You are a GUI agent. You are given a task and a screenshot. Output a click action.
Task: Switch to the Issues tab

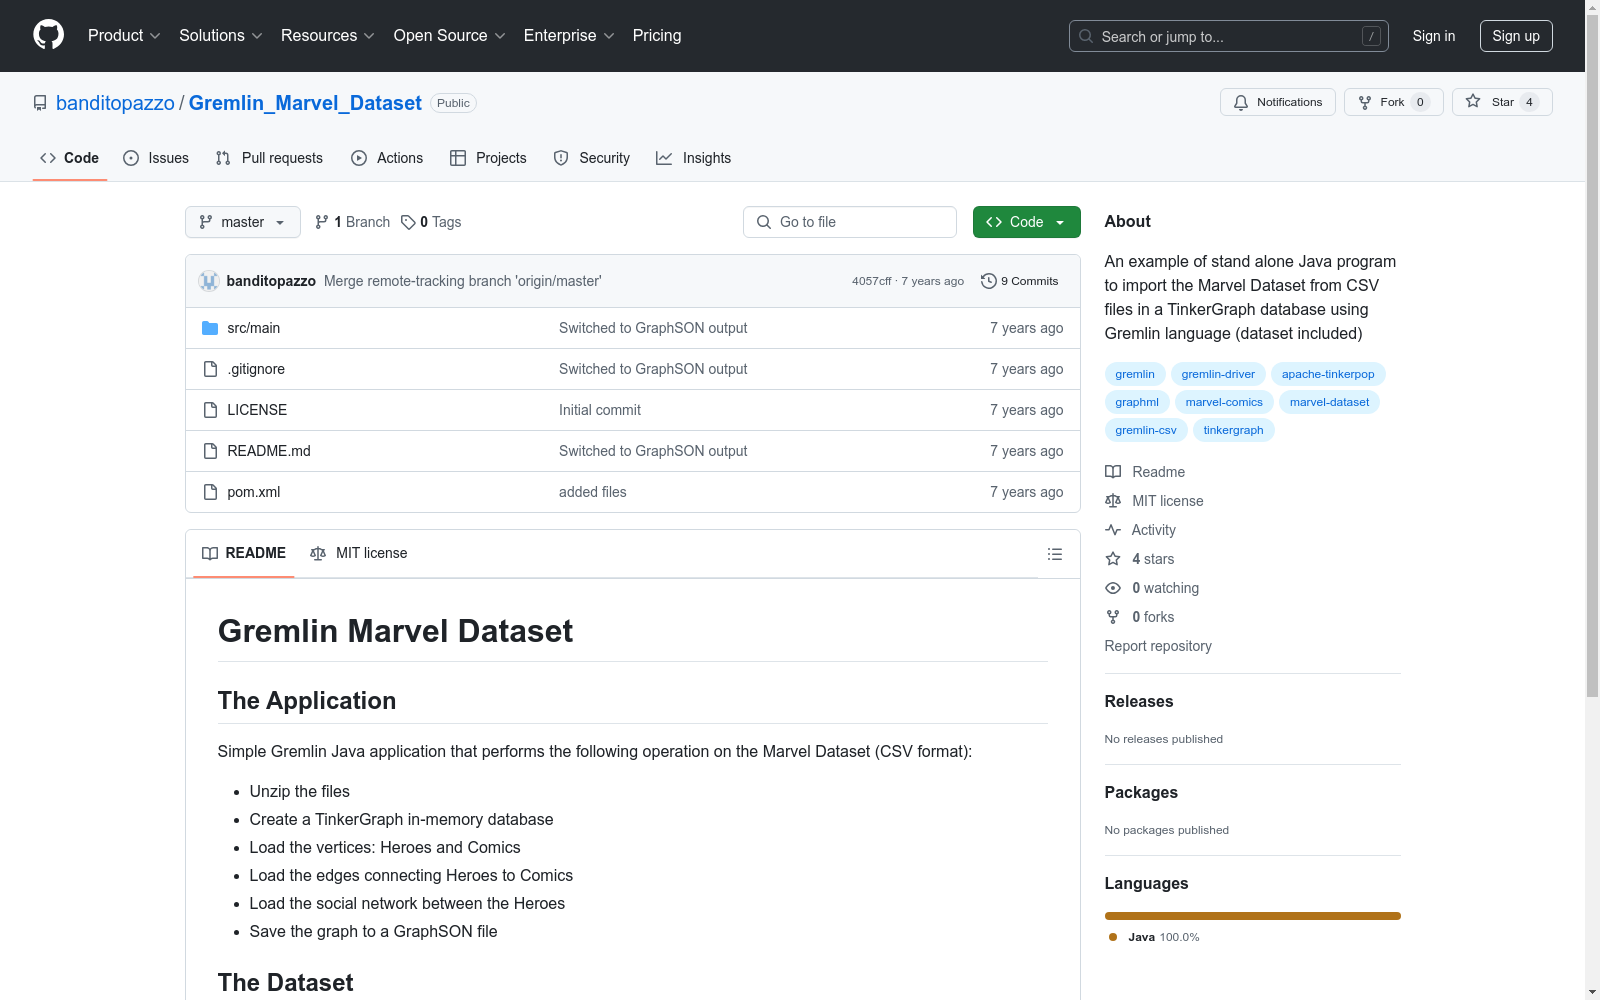(x=156, y=158)
